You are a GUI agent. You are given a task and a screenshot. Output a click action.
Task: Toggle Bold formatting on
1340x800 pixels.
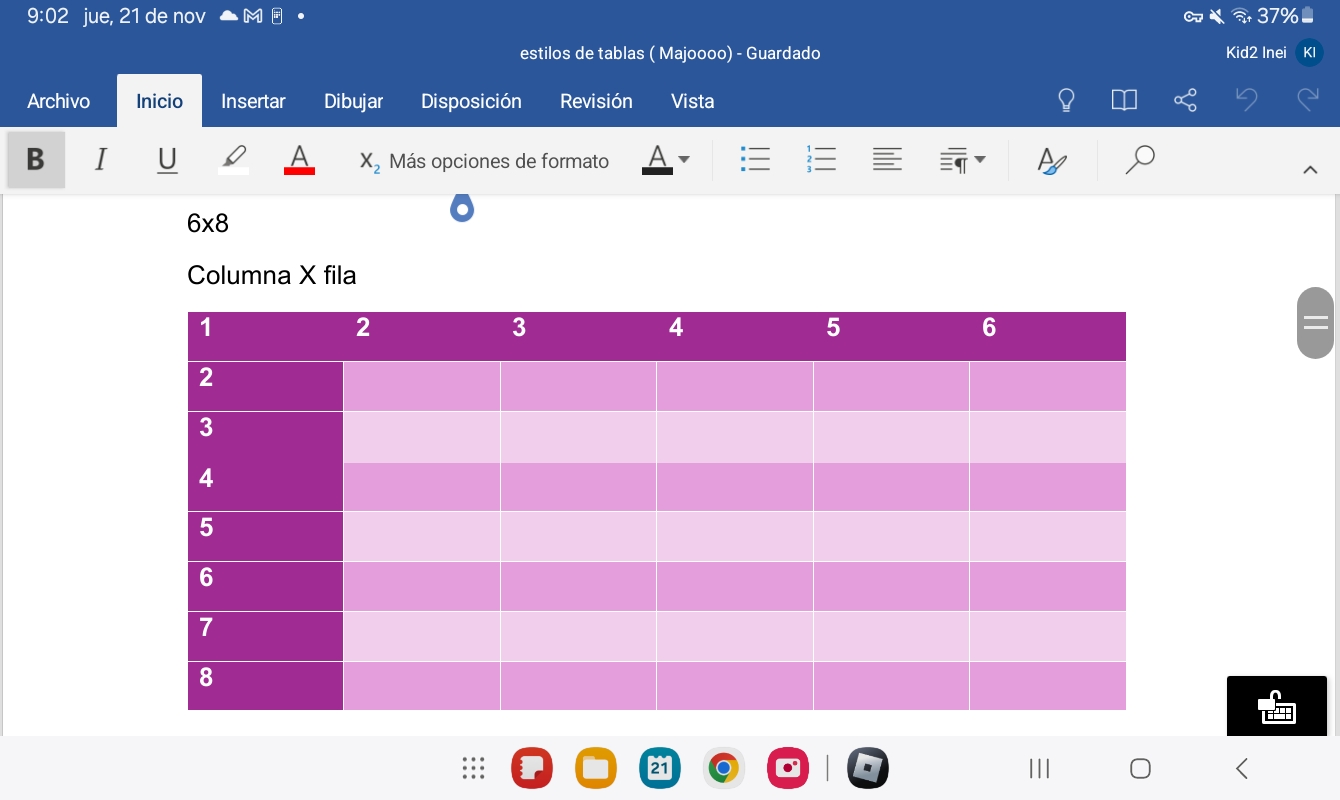coord(36,160)
